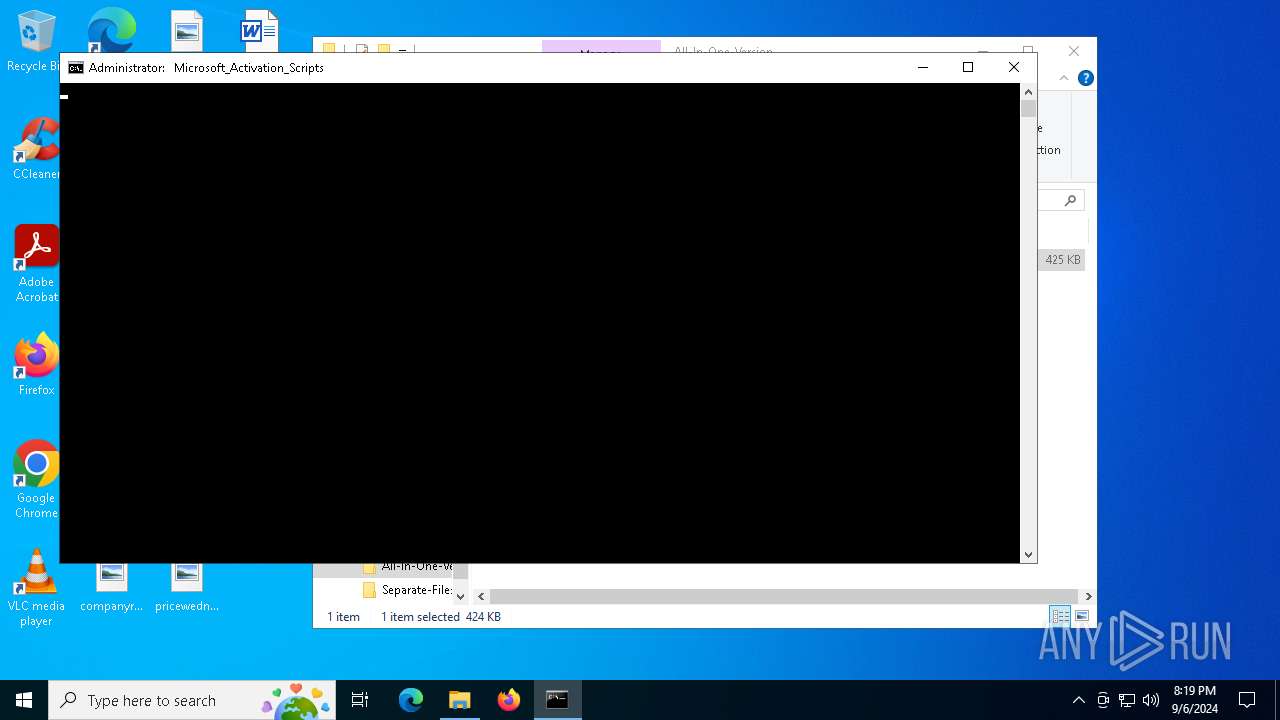1280x720 pixels.
Task: Minimize the Microsoft_Activation_Scripts console window
Action: 923,67
